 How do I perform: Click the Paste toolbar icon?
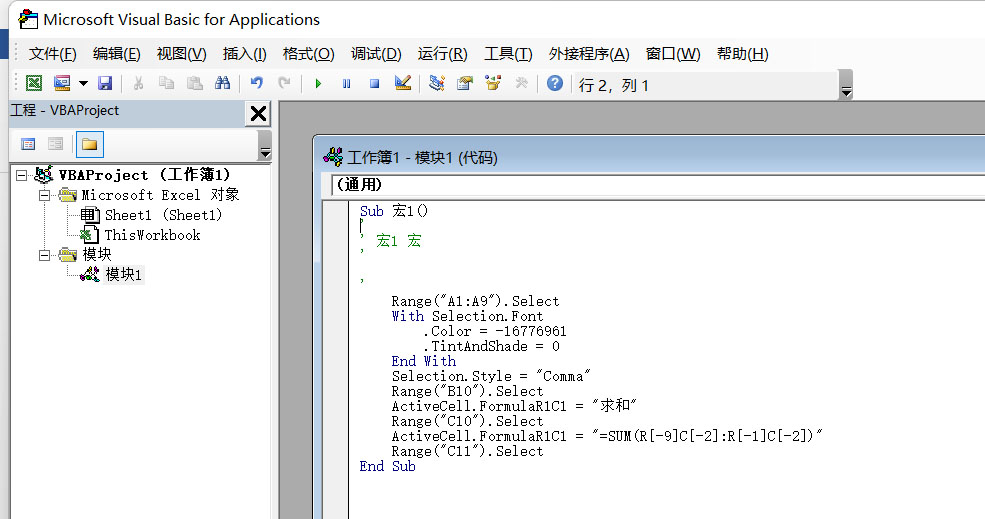(x=195, y=83)
